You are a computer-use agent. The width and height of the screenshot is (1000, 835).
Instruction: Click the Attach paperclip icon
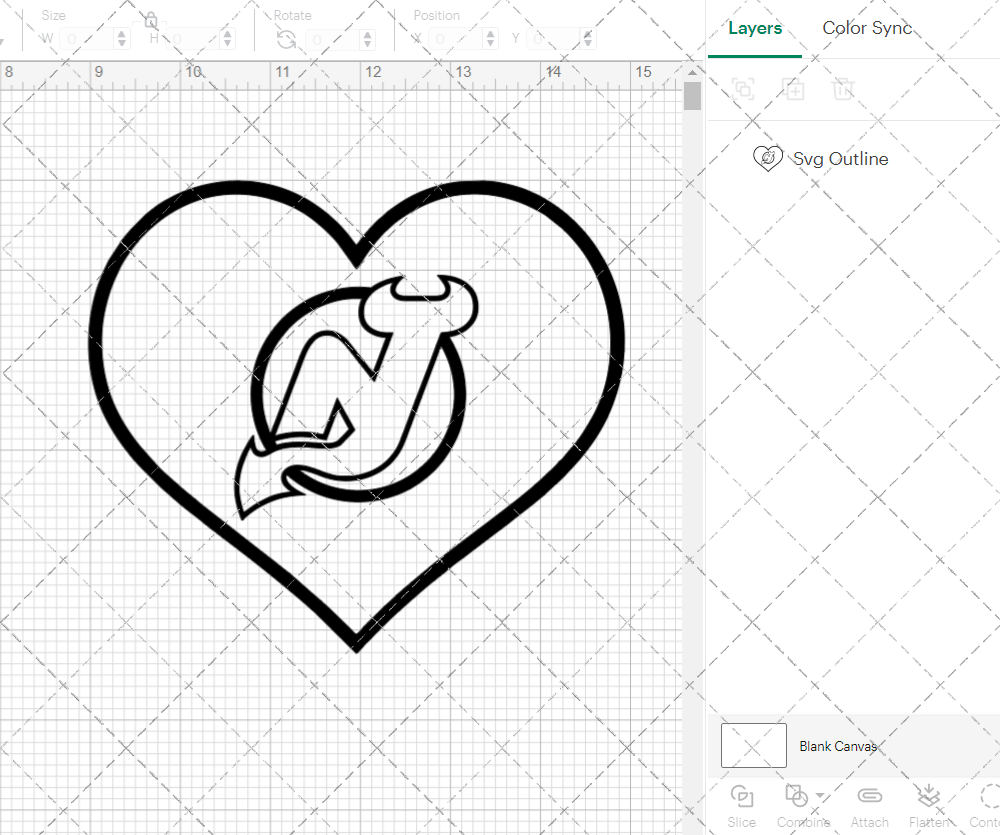click(x=869, y=796)
